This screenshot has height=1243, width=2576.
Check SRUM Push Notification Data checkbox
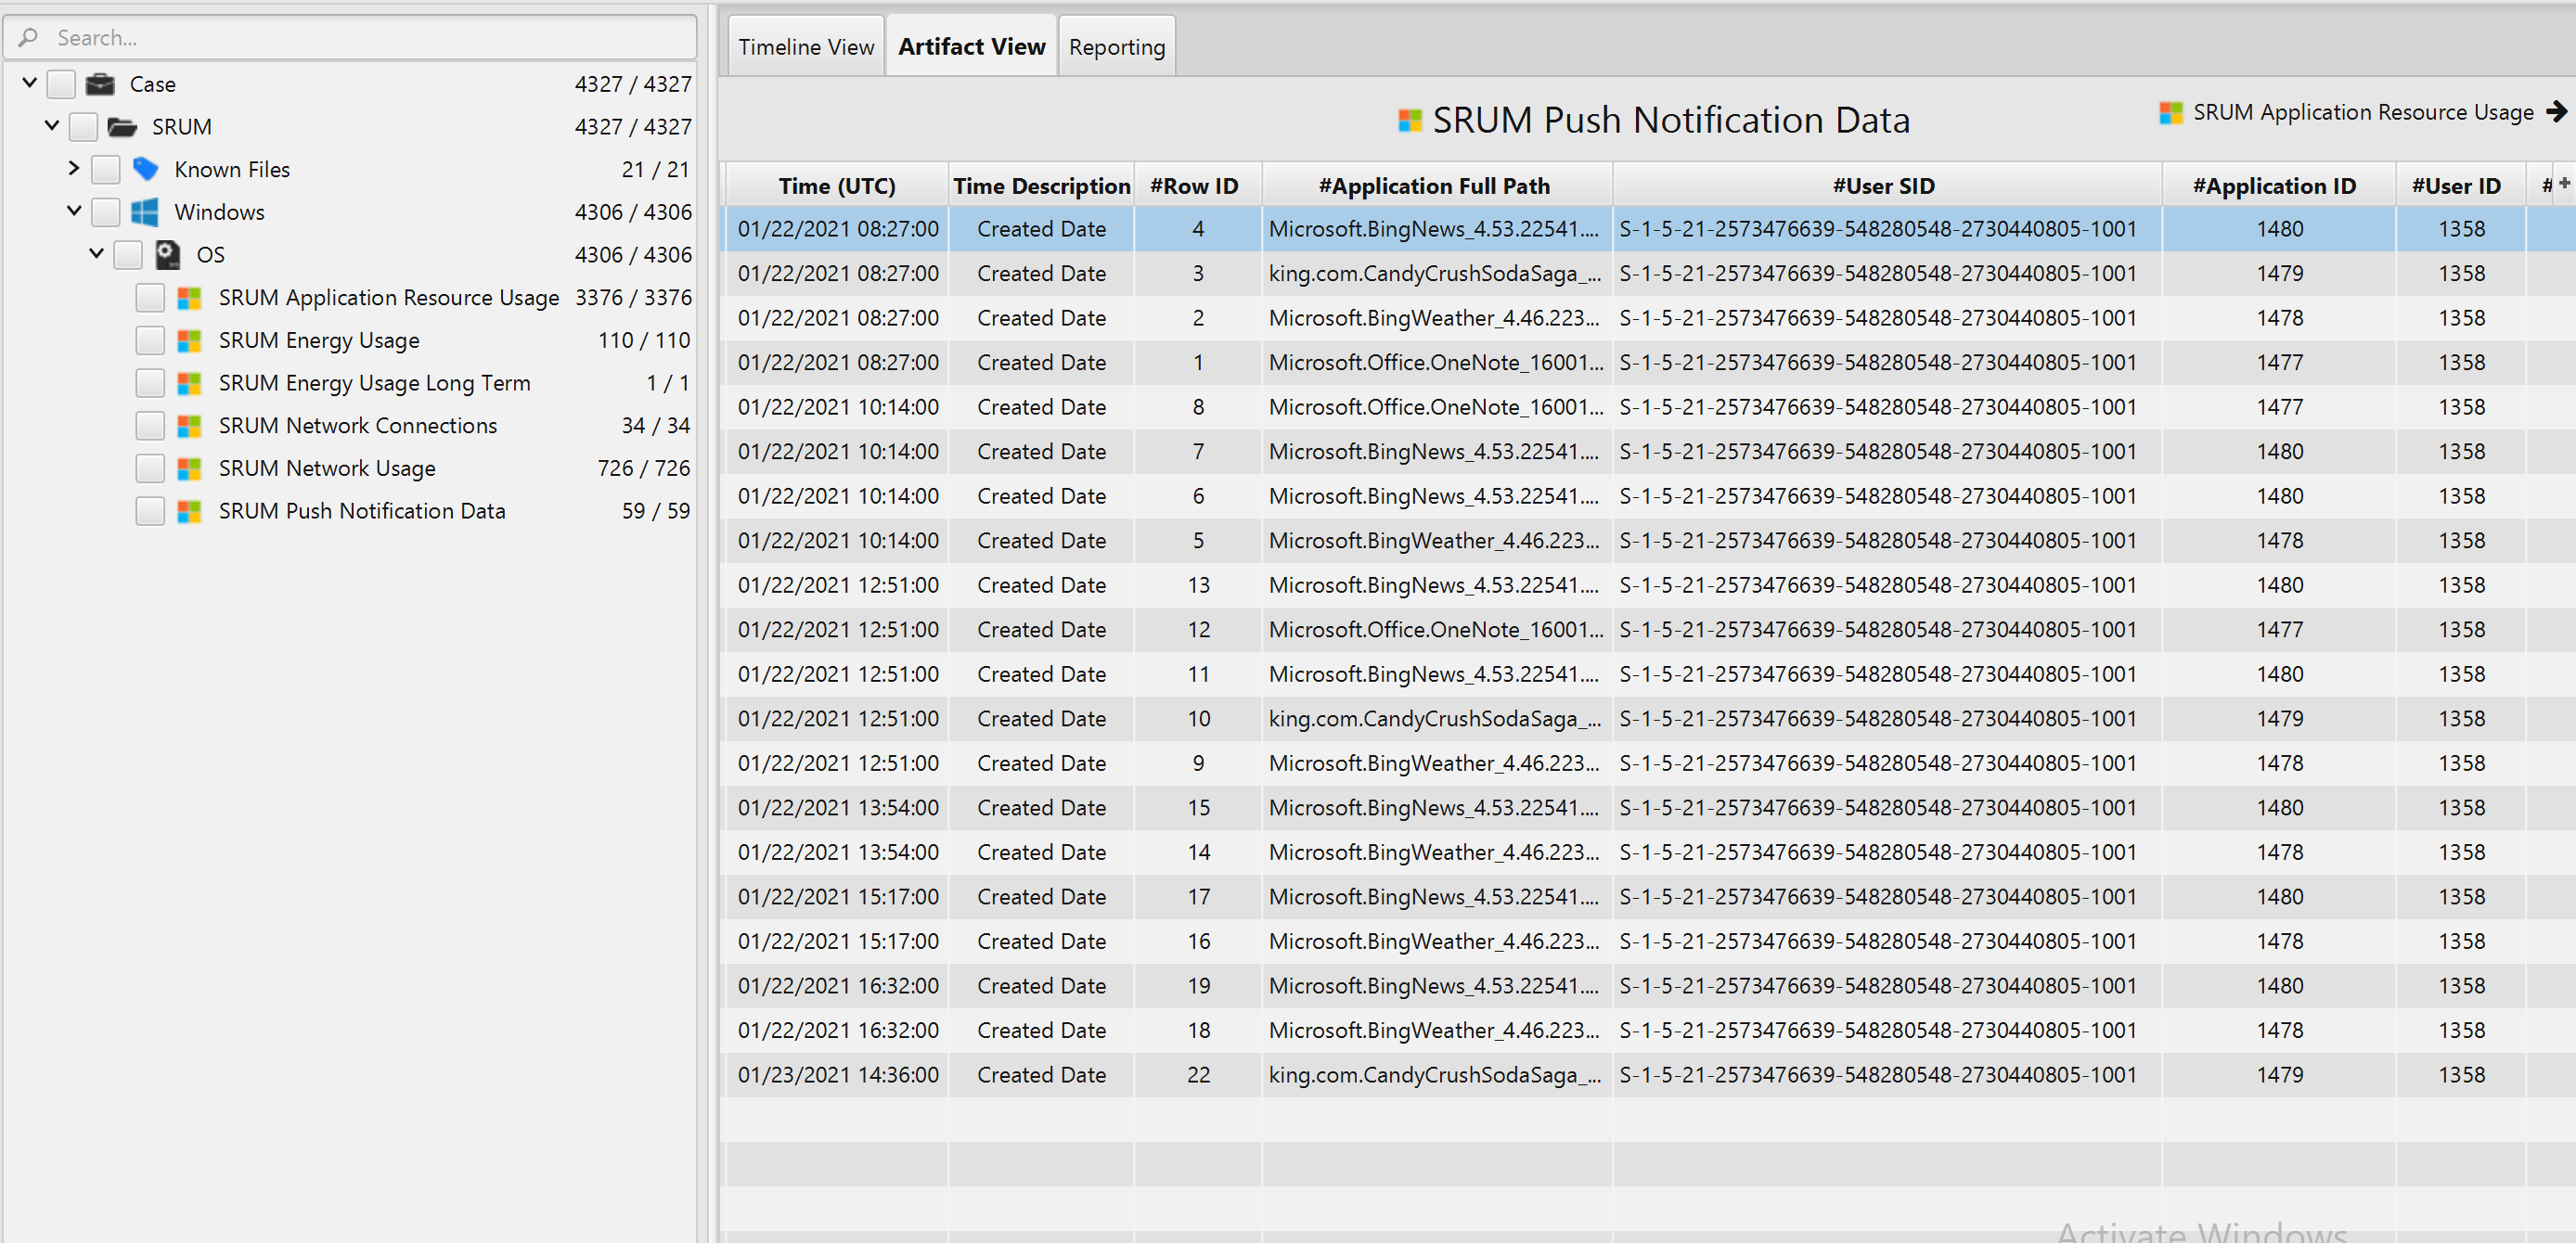pyautogui.click(x=150, y=511)
